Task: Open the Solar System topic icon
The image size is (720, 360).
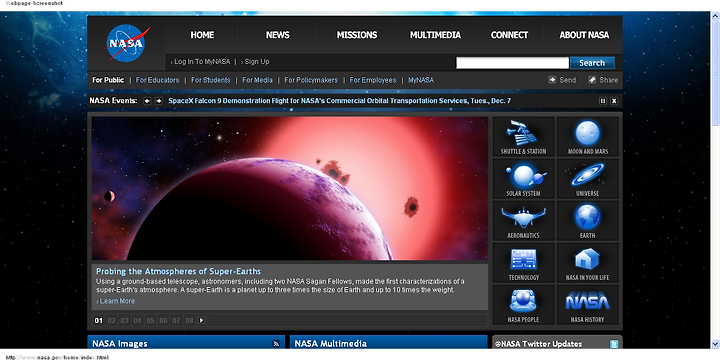Action: pyautogui.click(x=523, y=179)
